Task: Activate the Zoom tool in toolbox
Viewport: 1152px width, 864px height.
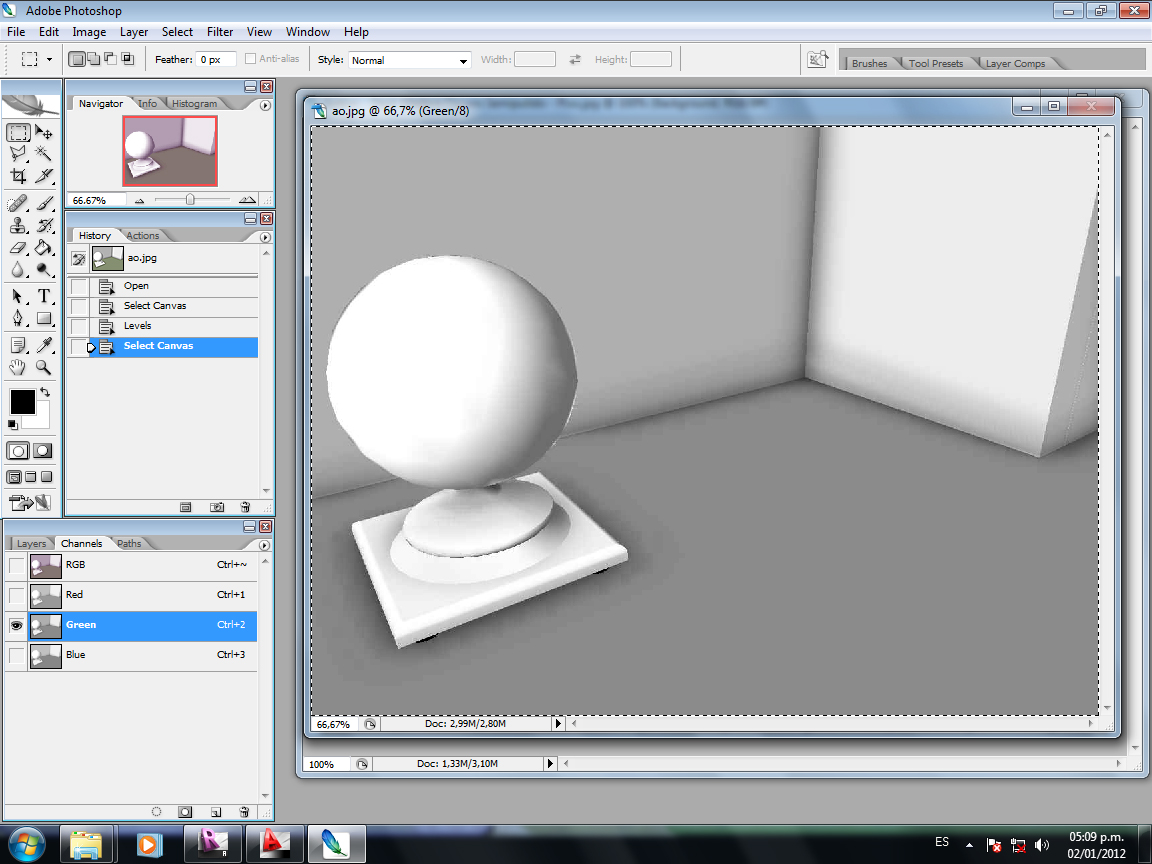Action: 44,367
